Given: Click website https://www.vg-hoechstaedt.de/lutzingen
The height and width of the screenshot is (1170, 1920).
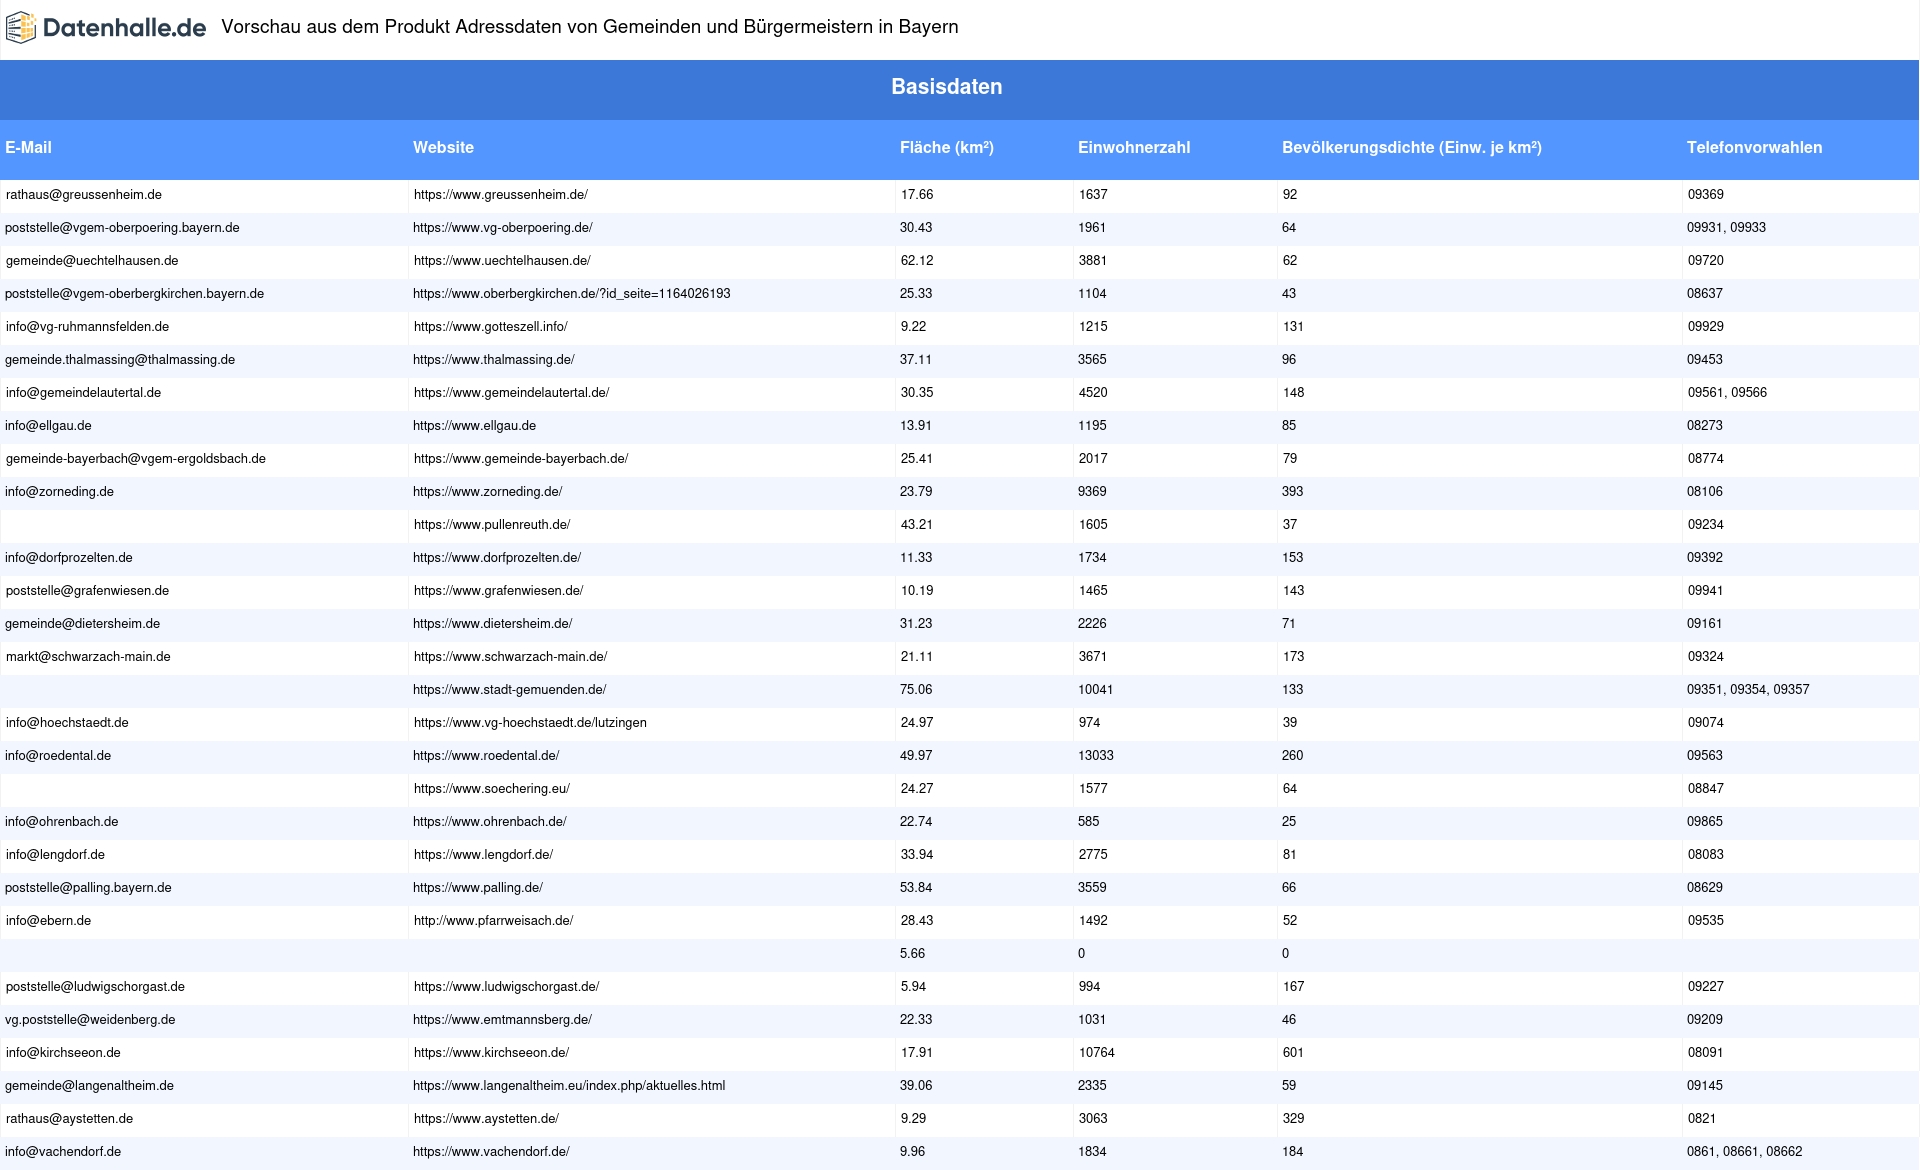Looking at the screenshot, I should tap(530, 723).
